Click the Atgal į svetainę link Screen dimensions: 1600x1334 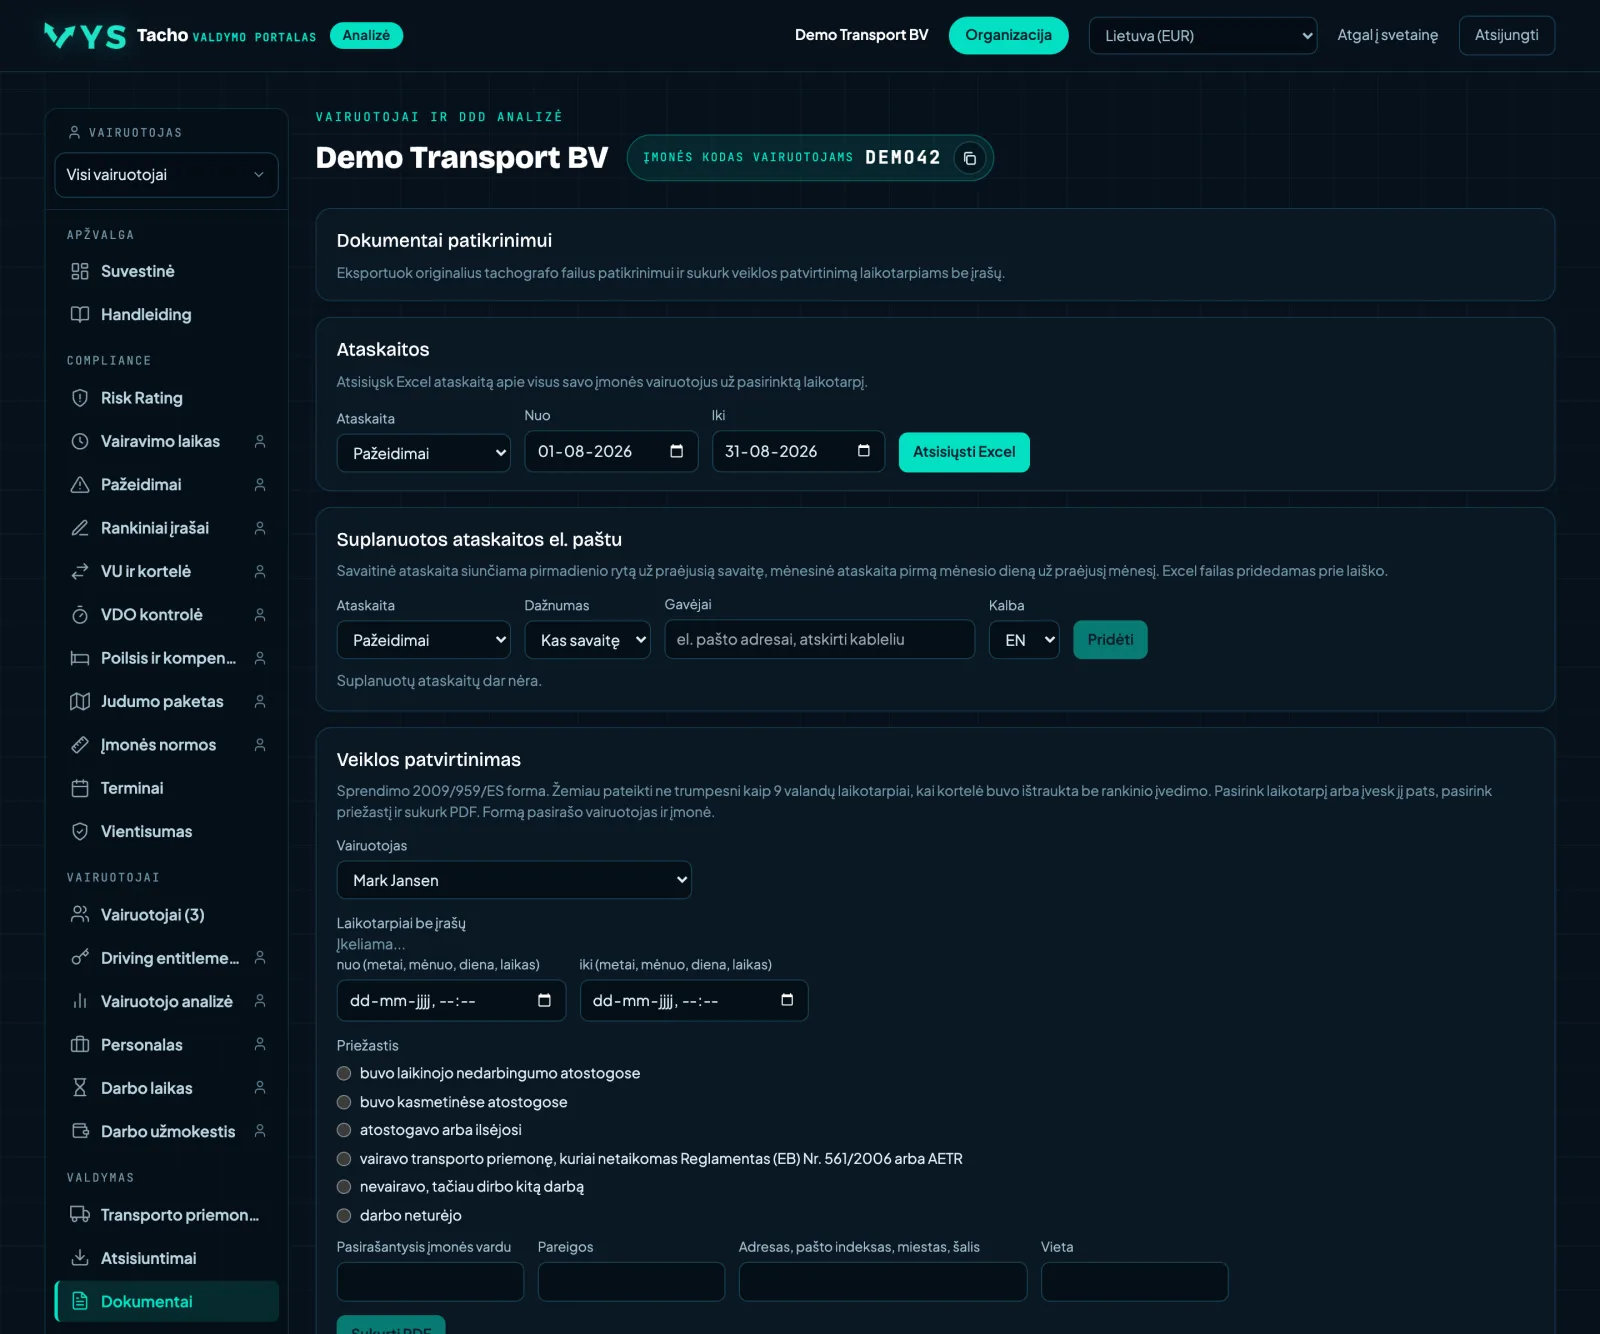pyautogui.click(x=1388, y=35)
